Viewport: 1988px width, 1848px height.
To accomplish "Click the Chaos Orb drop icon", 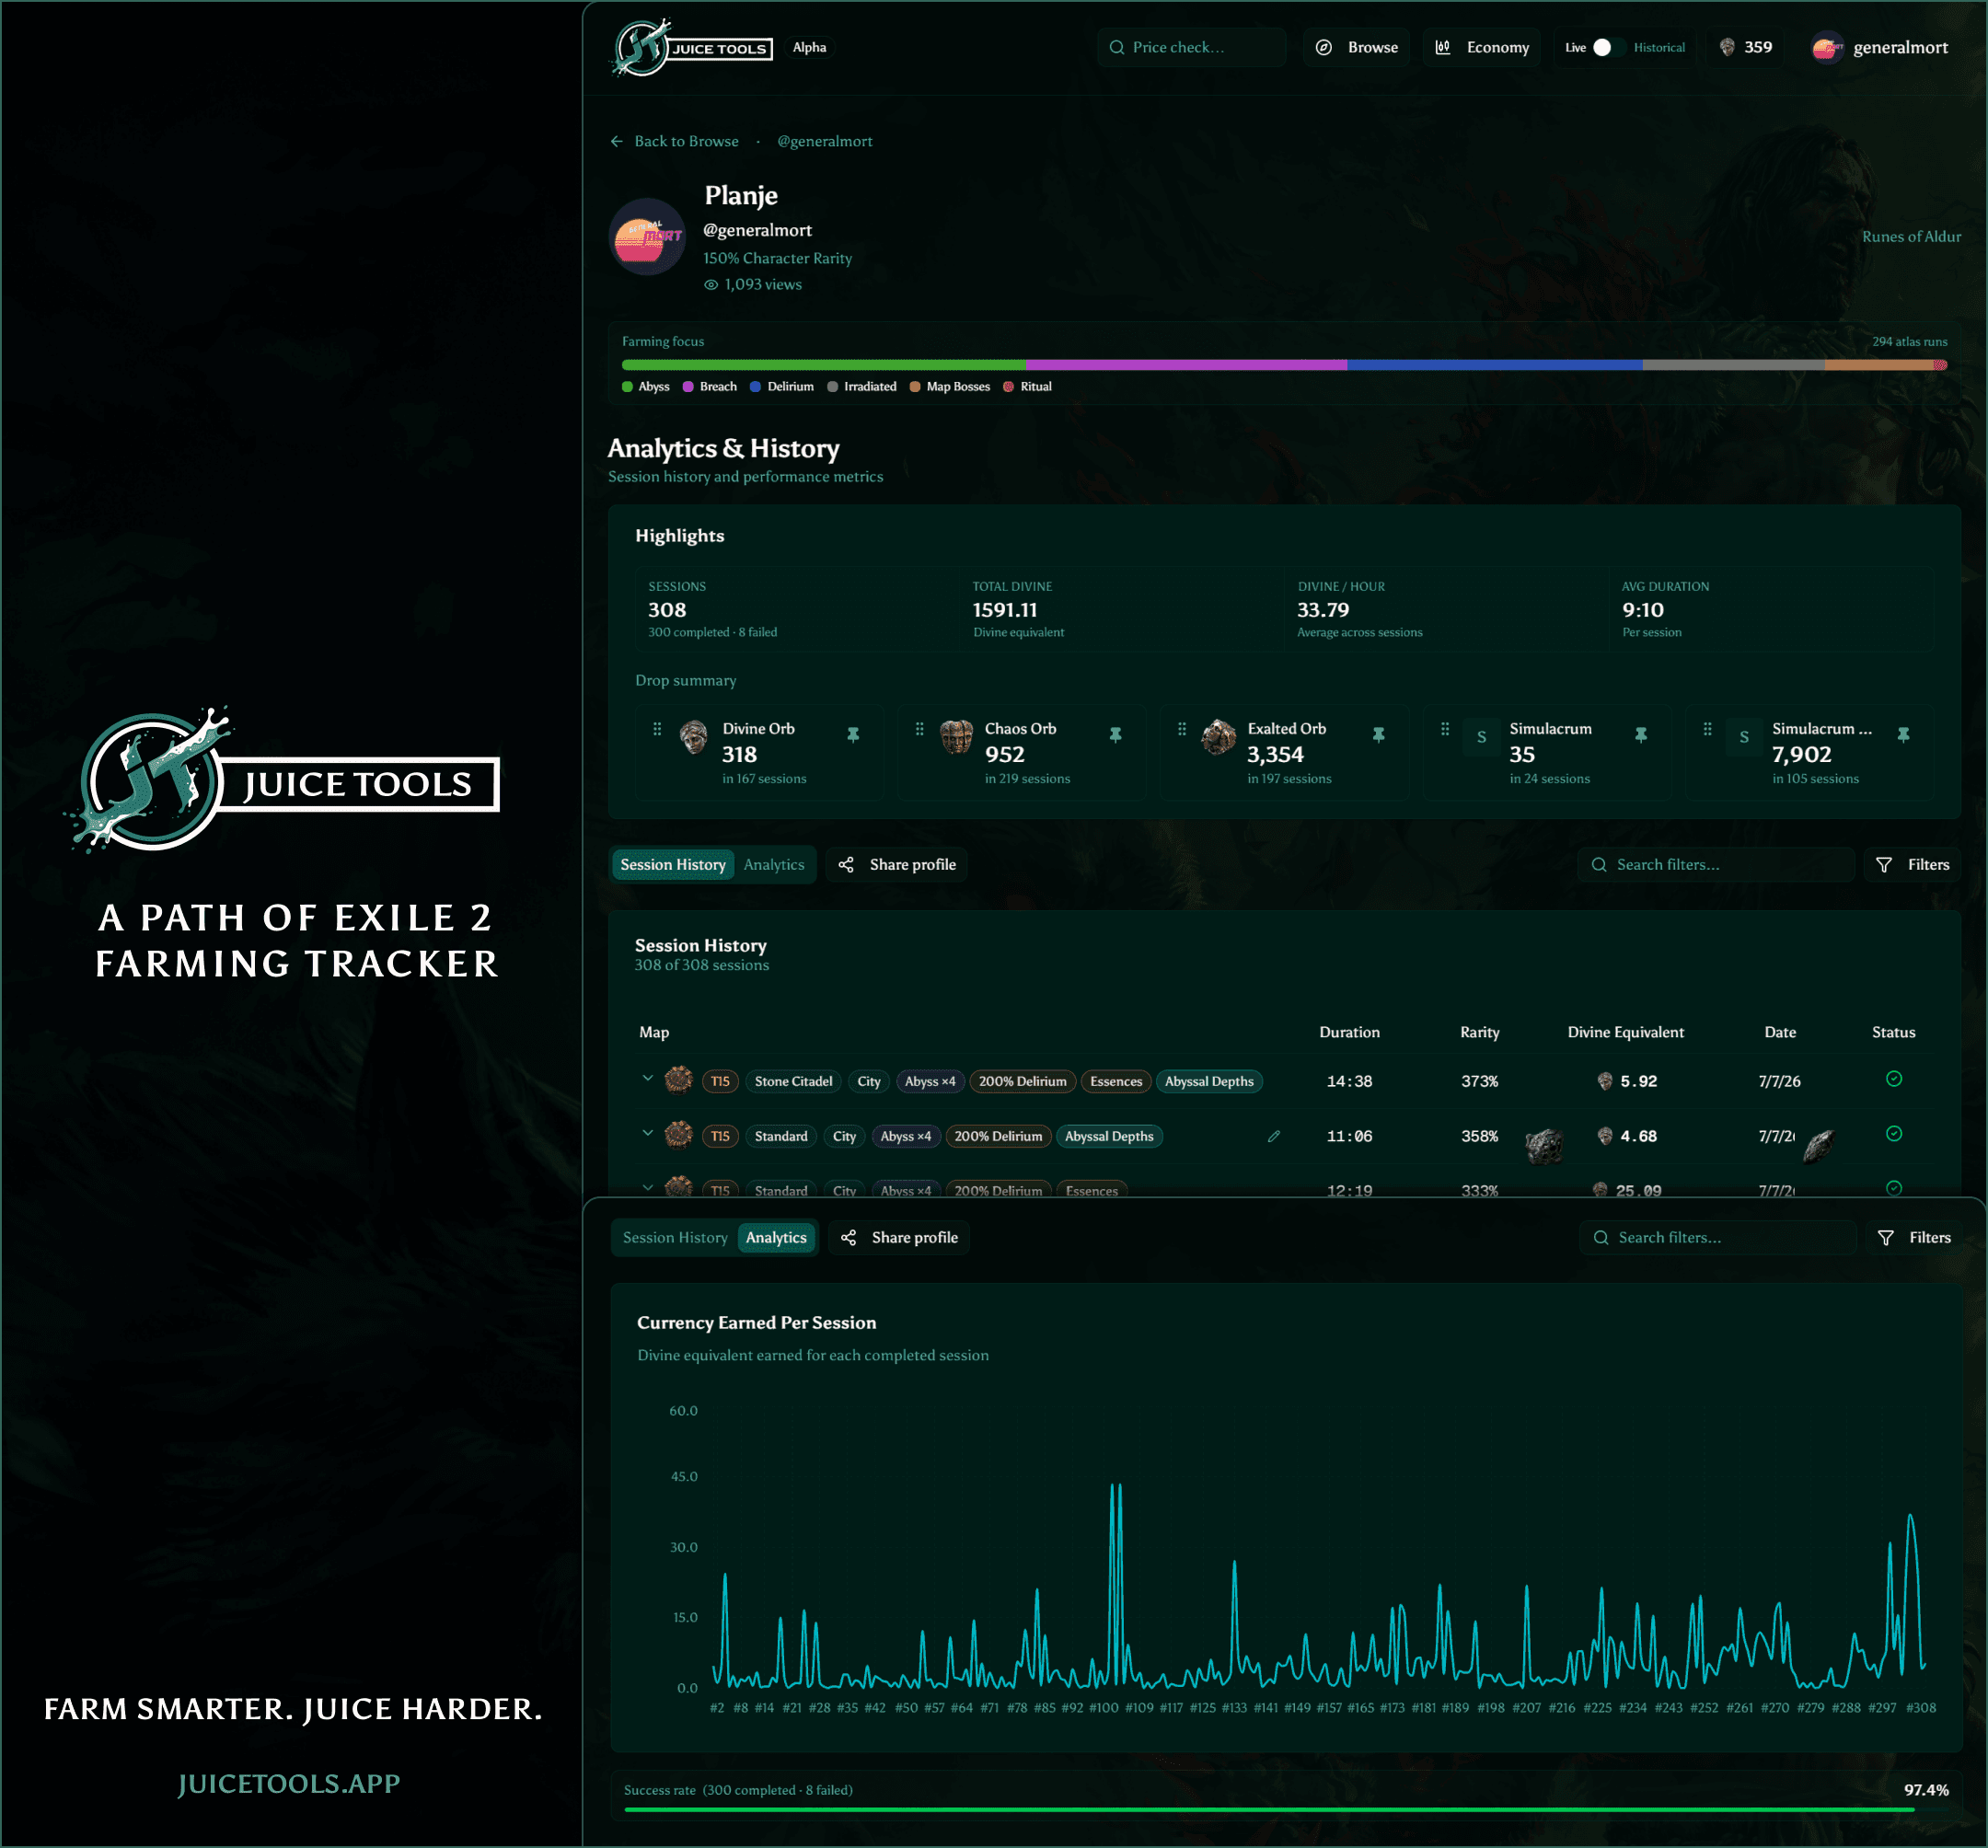I will point(956,737).
